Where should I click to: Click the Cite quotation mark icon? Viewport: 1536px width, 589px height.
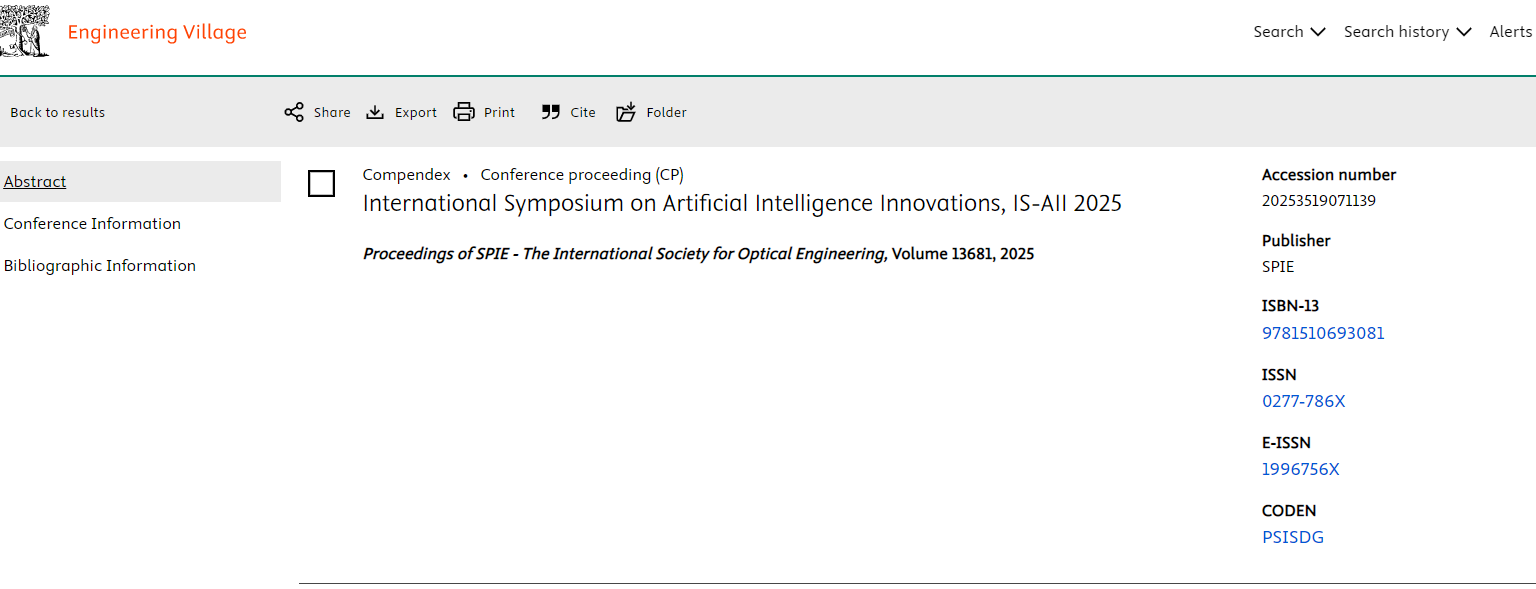click(551, 112)
